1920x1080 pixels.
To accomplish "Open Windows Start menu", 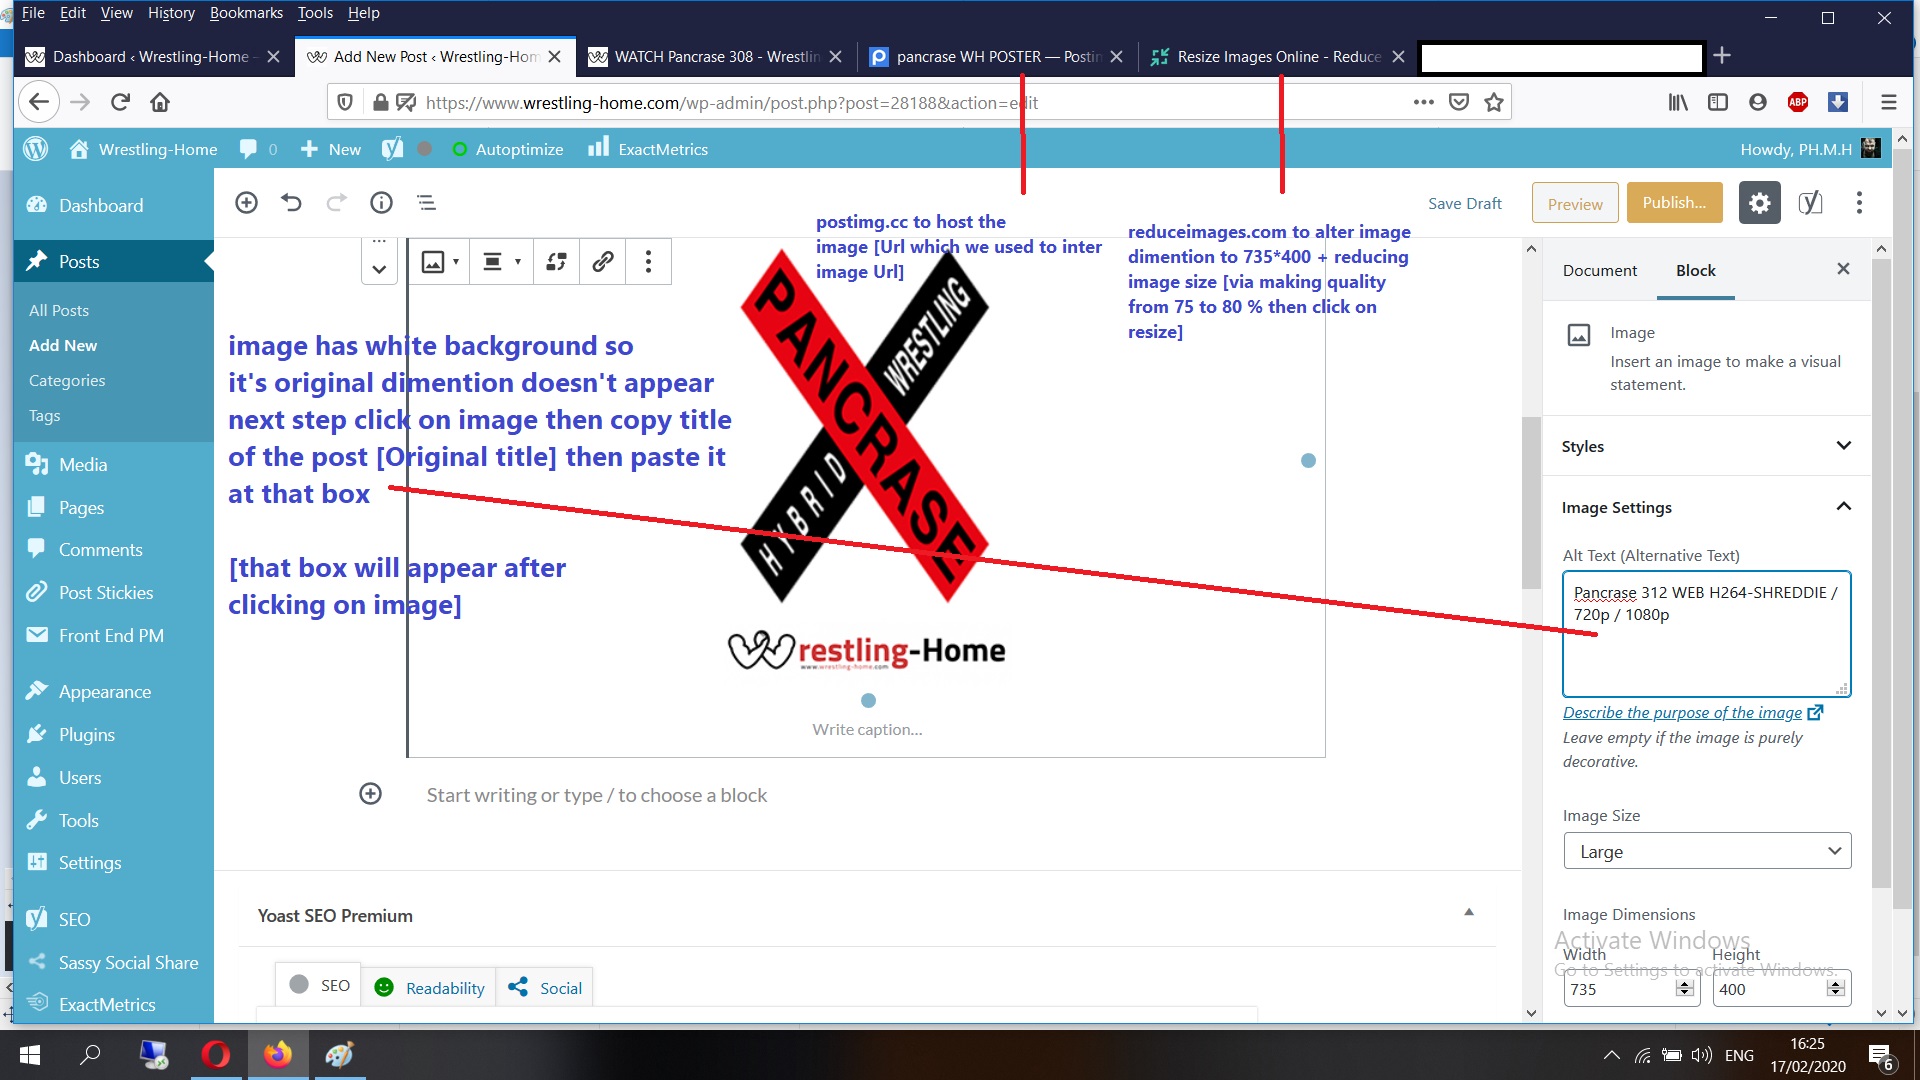I will click(29, 1055).
